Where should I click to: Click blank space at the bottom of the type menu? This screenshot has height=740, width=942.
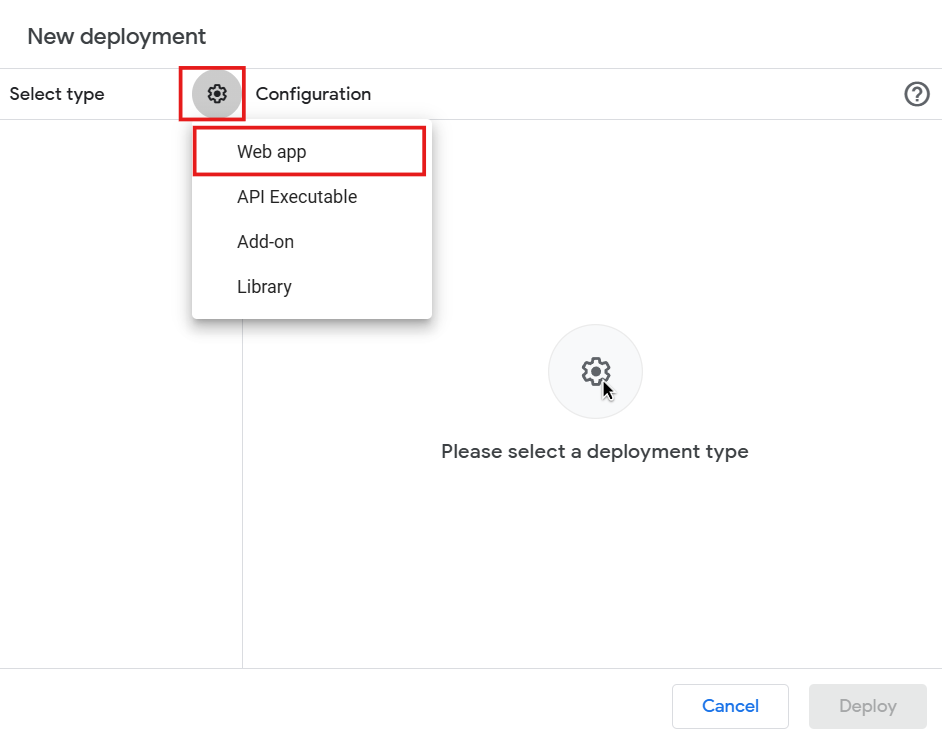[310, 312]
